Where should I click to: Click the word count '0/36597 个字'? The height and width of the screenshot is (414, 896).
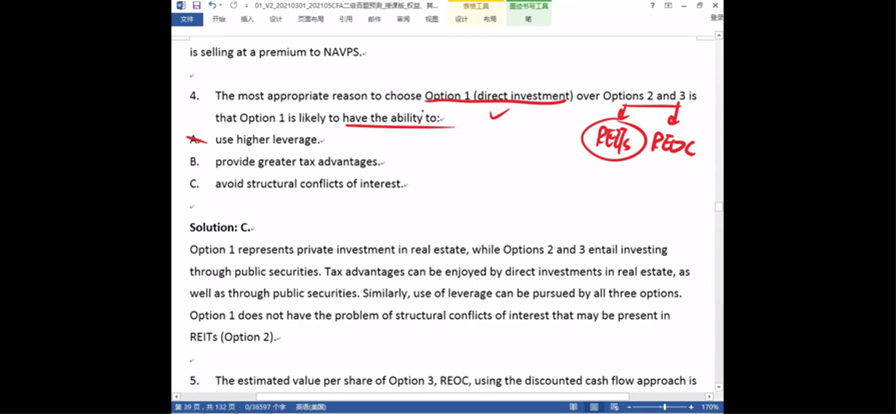(265, 407)
